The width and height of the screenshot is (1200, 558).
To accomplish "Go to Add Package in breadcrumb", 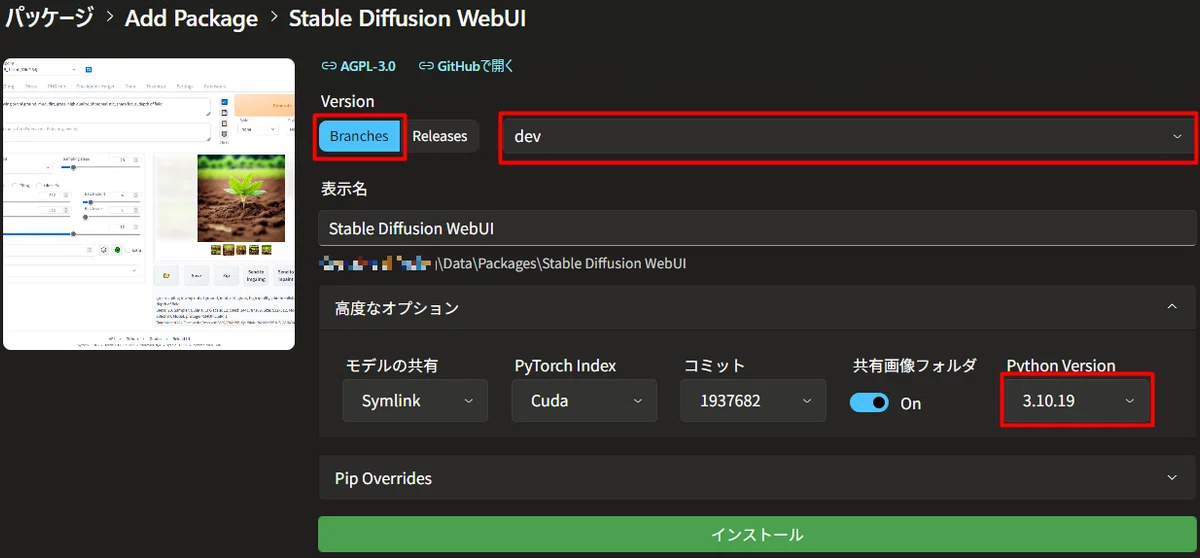I will 191,18.
